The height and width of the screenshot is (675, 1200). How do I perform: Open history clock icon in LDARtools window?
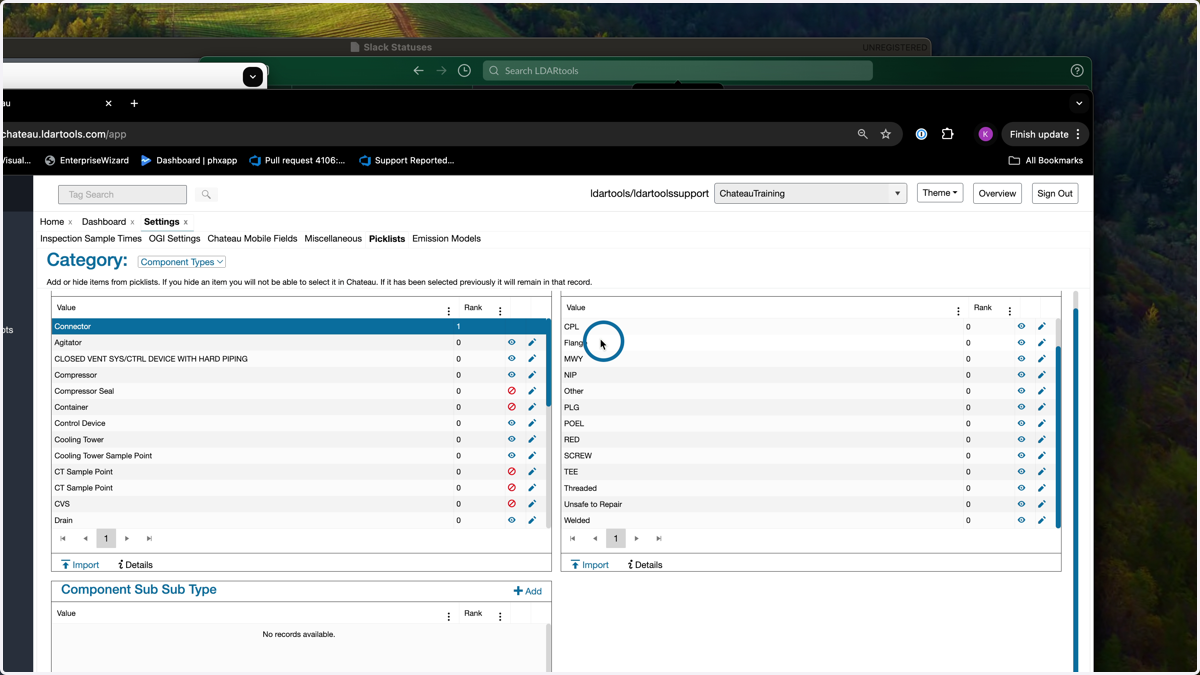(x=464, y=71)
